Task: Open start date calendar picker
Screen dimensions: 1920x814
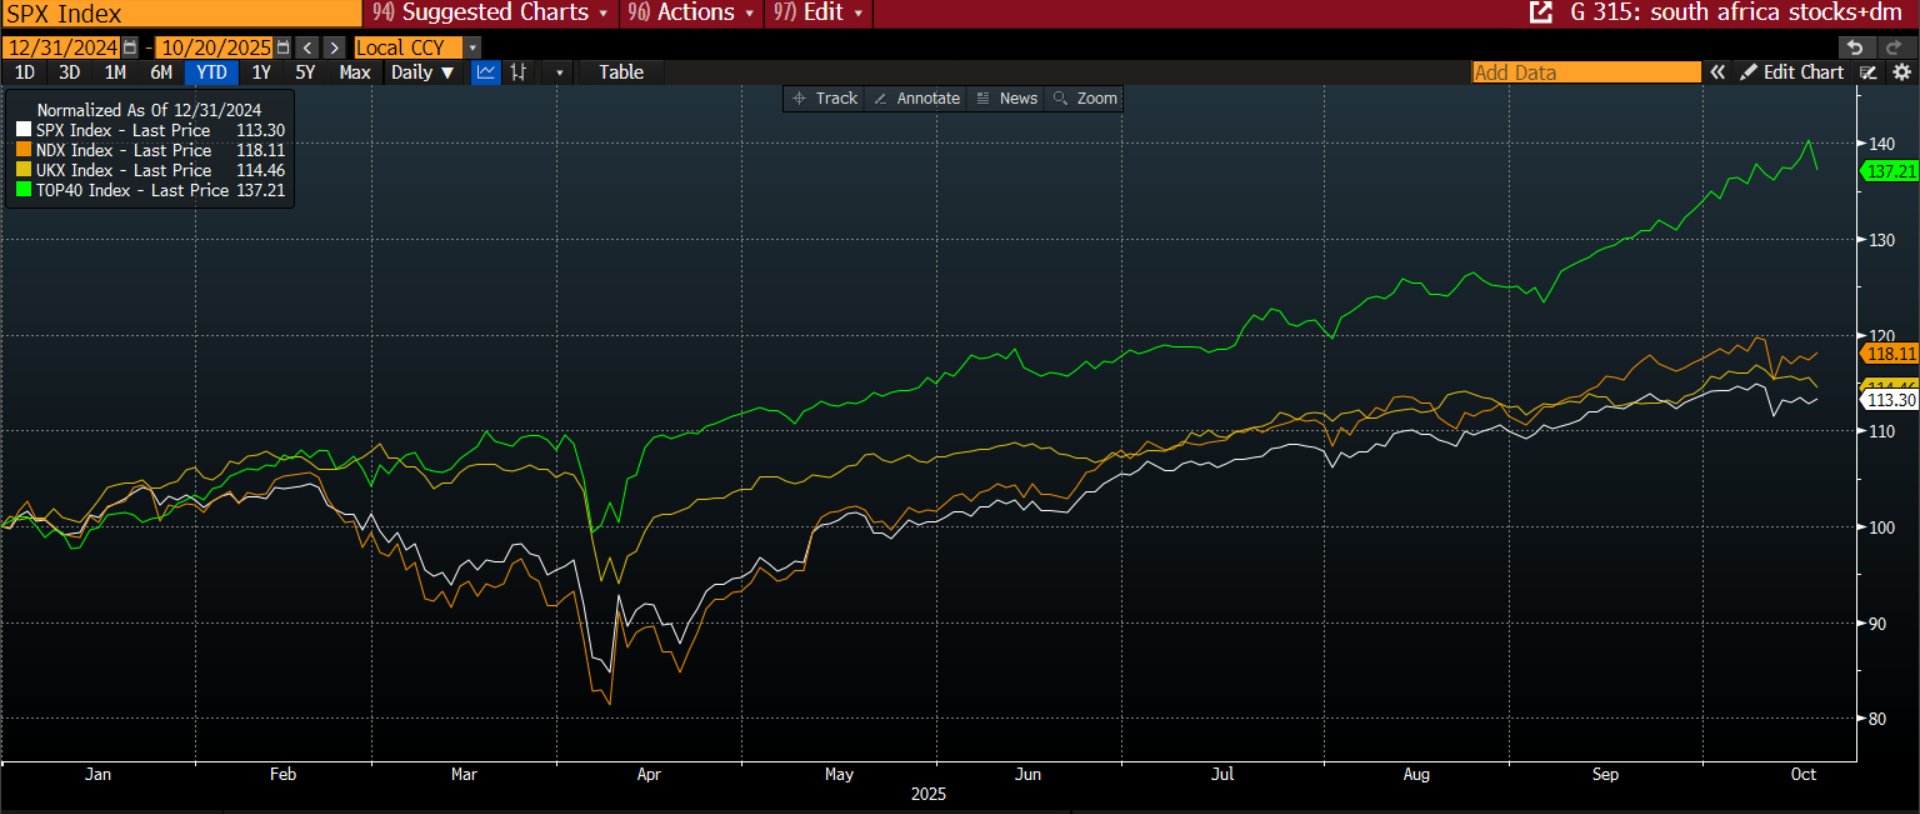Action: tap(130, 48)
